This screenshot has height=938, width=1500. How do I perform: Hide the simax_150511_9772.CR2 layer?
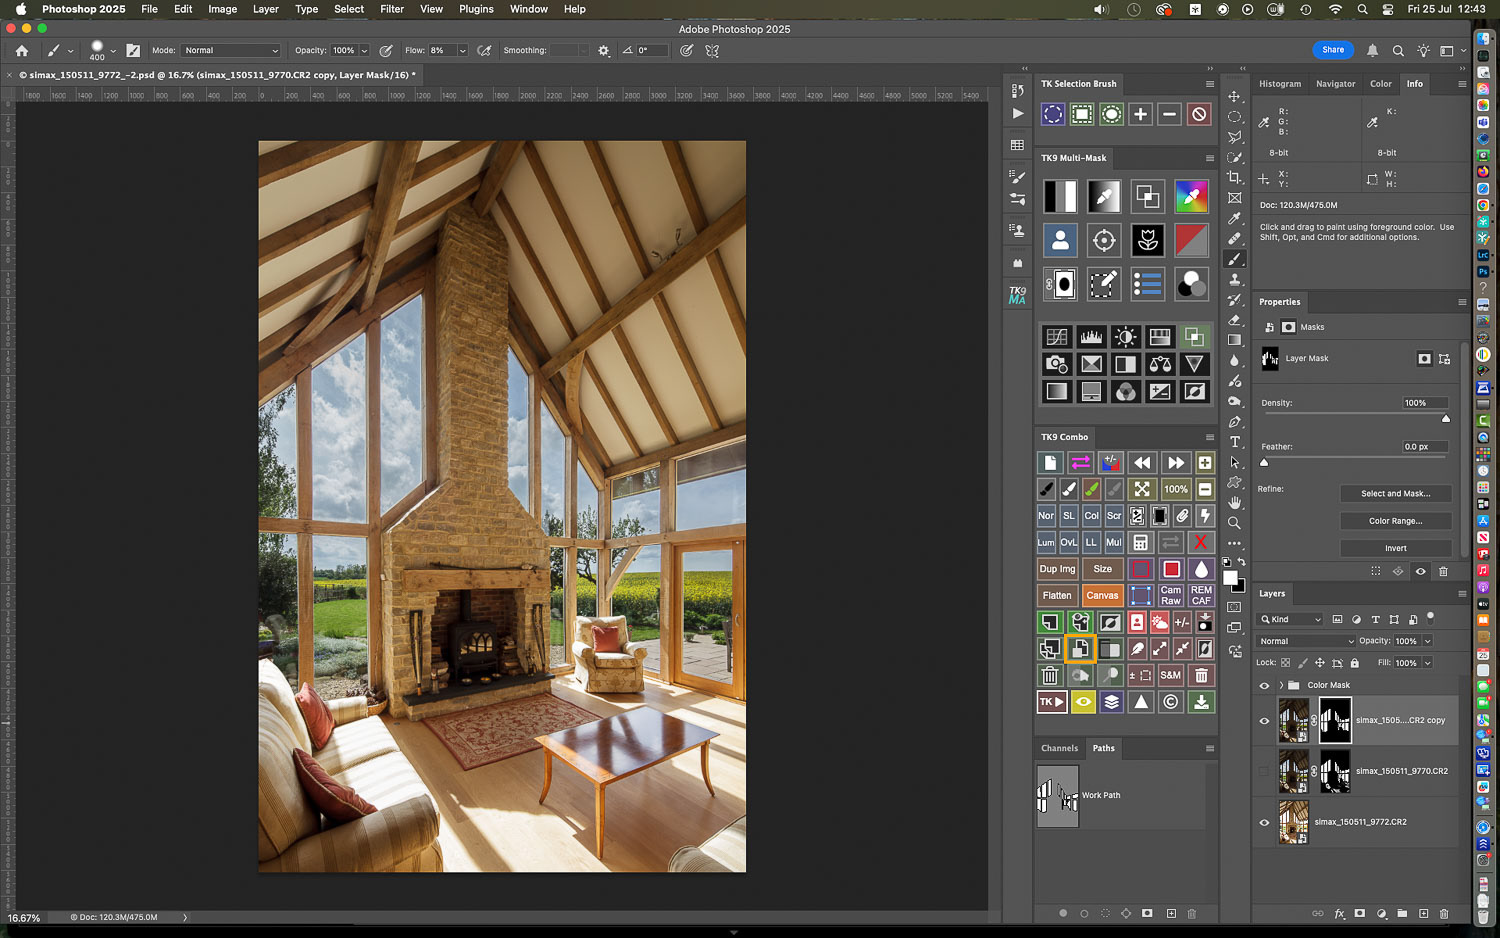point(1264,823)
